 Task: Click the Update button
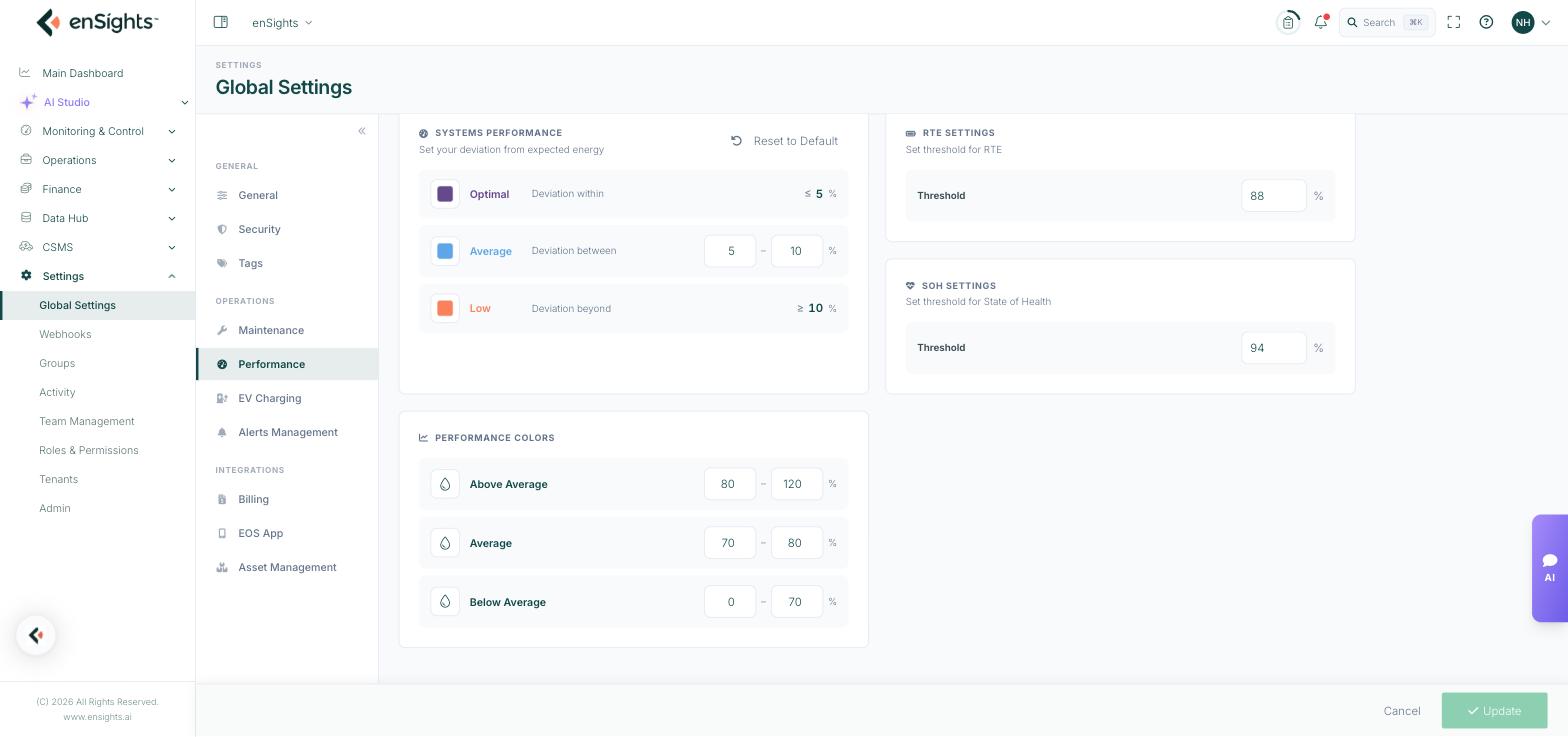coord(1494,711)
